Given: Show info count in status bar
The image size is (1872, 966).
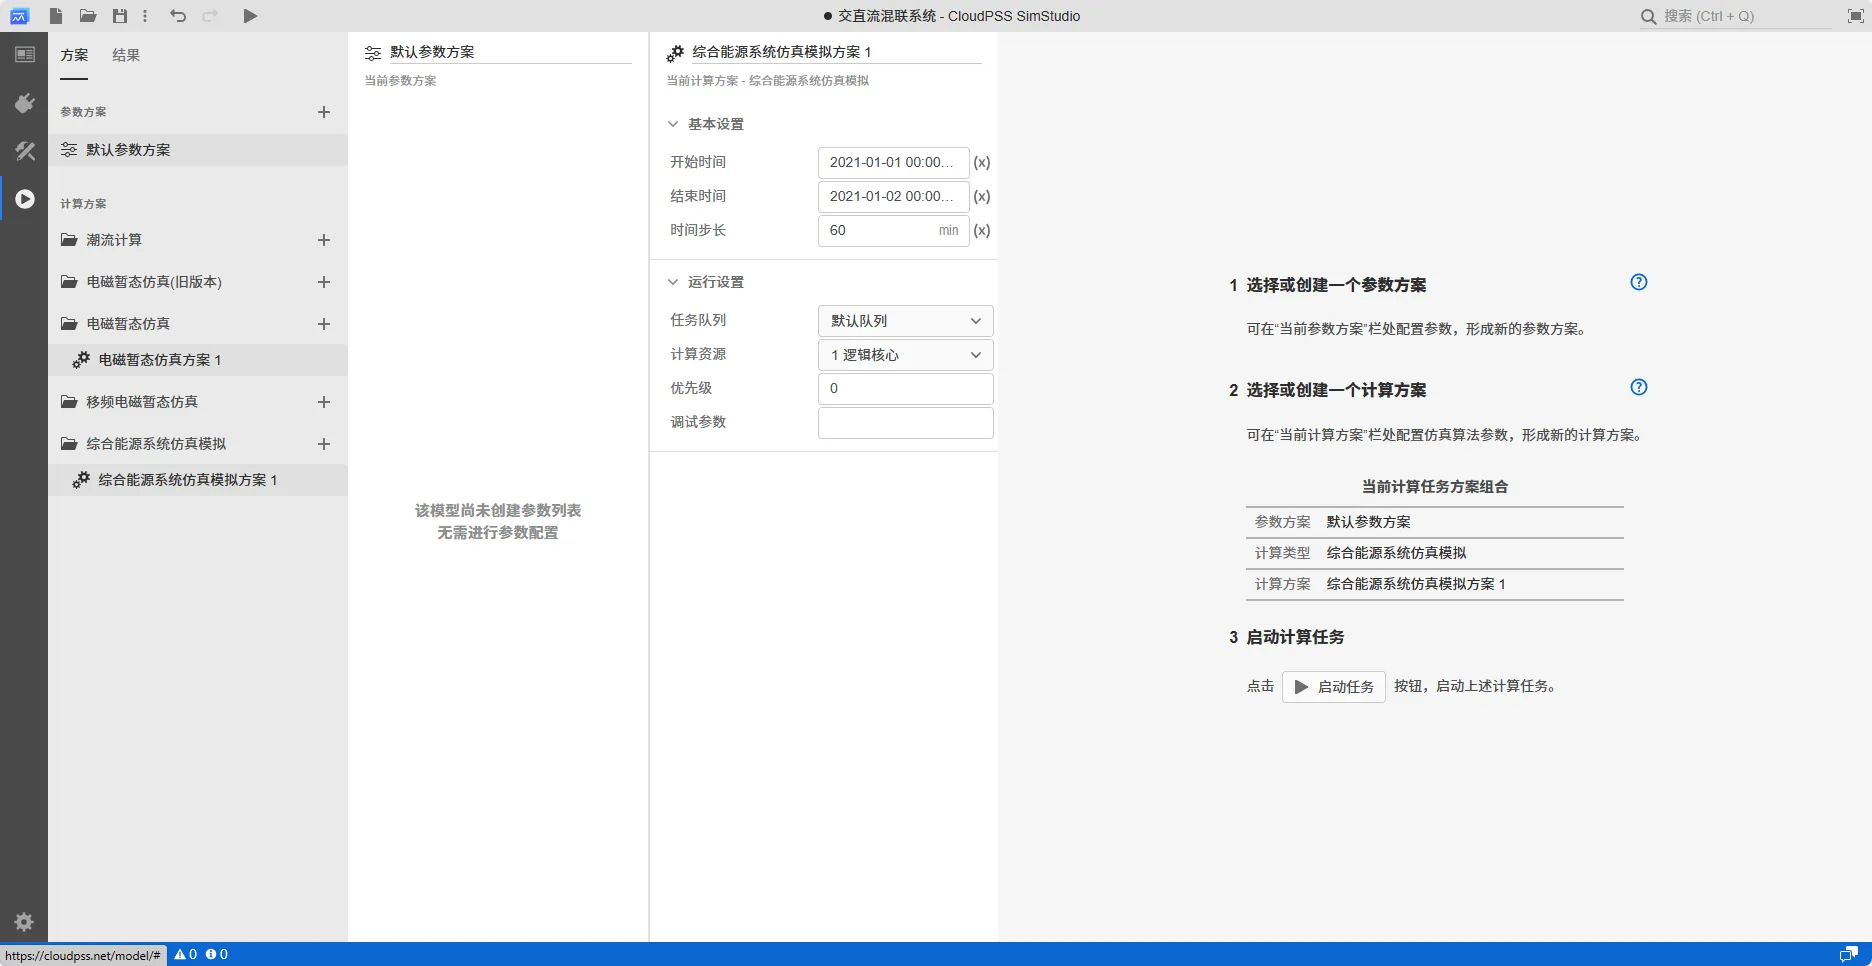Looking at the screenshot, I should pos(217,954).
